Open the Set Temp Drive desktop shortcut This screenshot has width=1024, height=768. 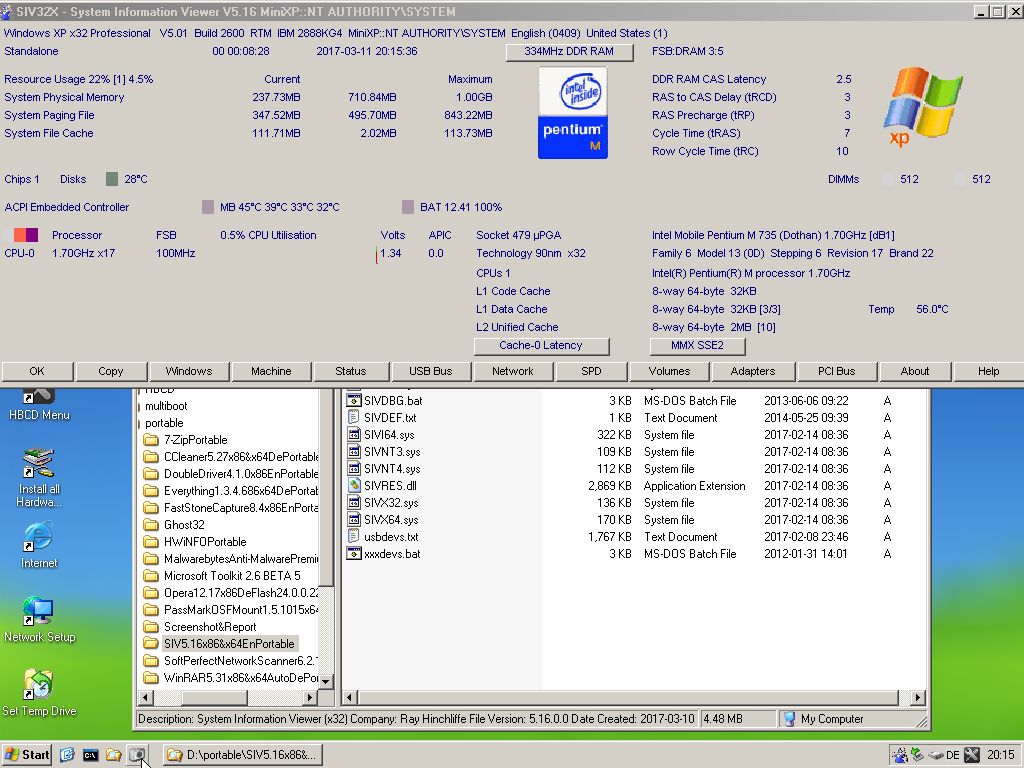click(39, 693)
